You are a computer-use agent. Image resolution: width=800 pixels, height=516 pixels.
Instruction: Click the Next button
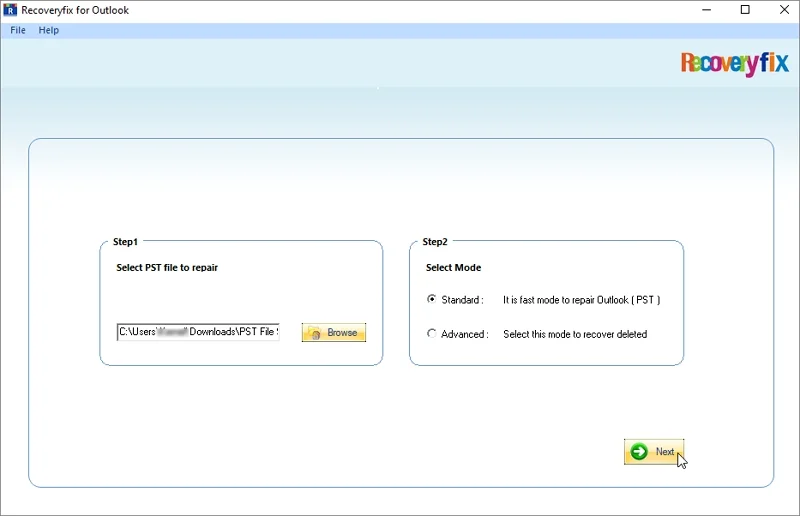click(654, 452)
